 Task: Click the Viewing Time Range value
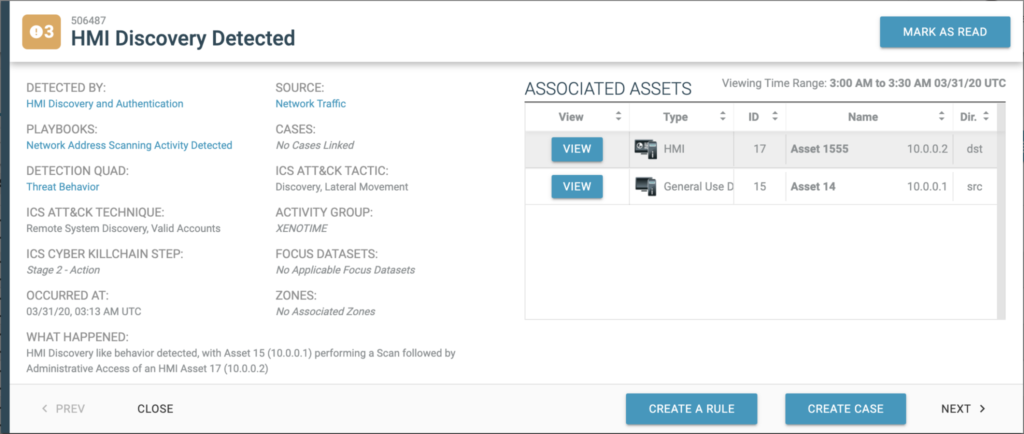[x=917, y=84]
